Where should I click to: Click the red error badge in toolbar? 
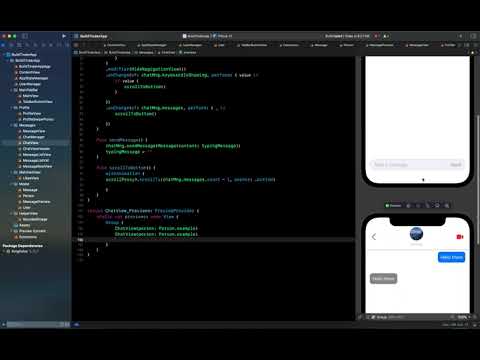(377, 36)
